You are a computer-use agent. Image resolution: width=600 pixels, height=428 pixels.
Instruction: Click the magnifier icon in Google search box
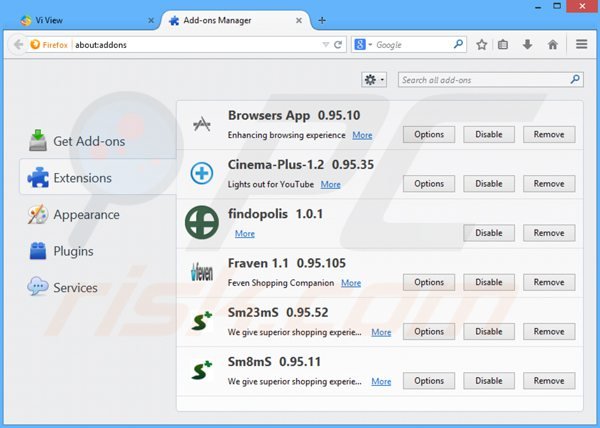coord(458,44)
